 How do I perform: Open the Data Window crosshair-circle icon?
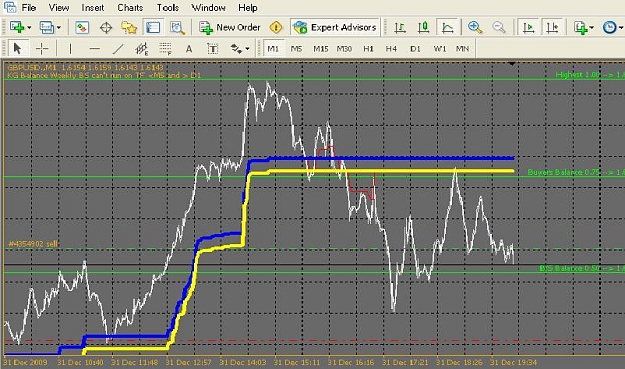click(x=106, y=27)
